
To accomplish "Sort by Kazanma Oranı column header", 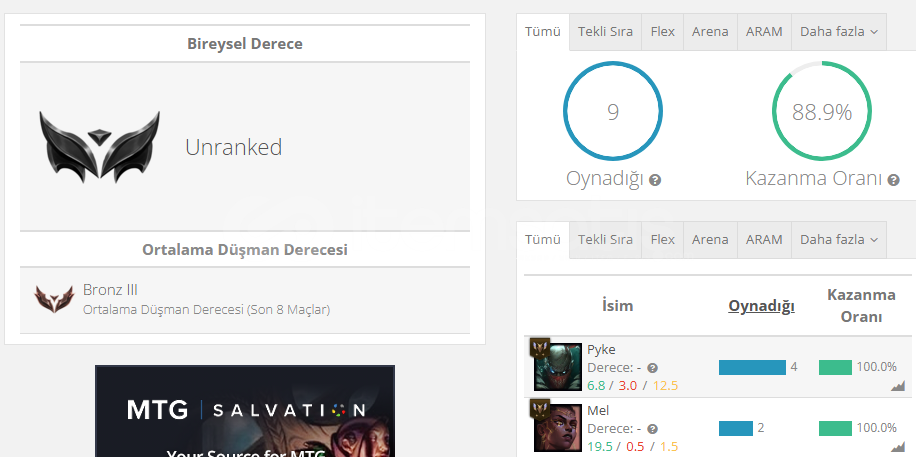I will point(861,306).
